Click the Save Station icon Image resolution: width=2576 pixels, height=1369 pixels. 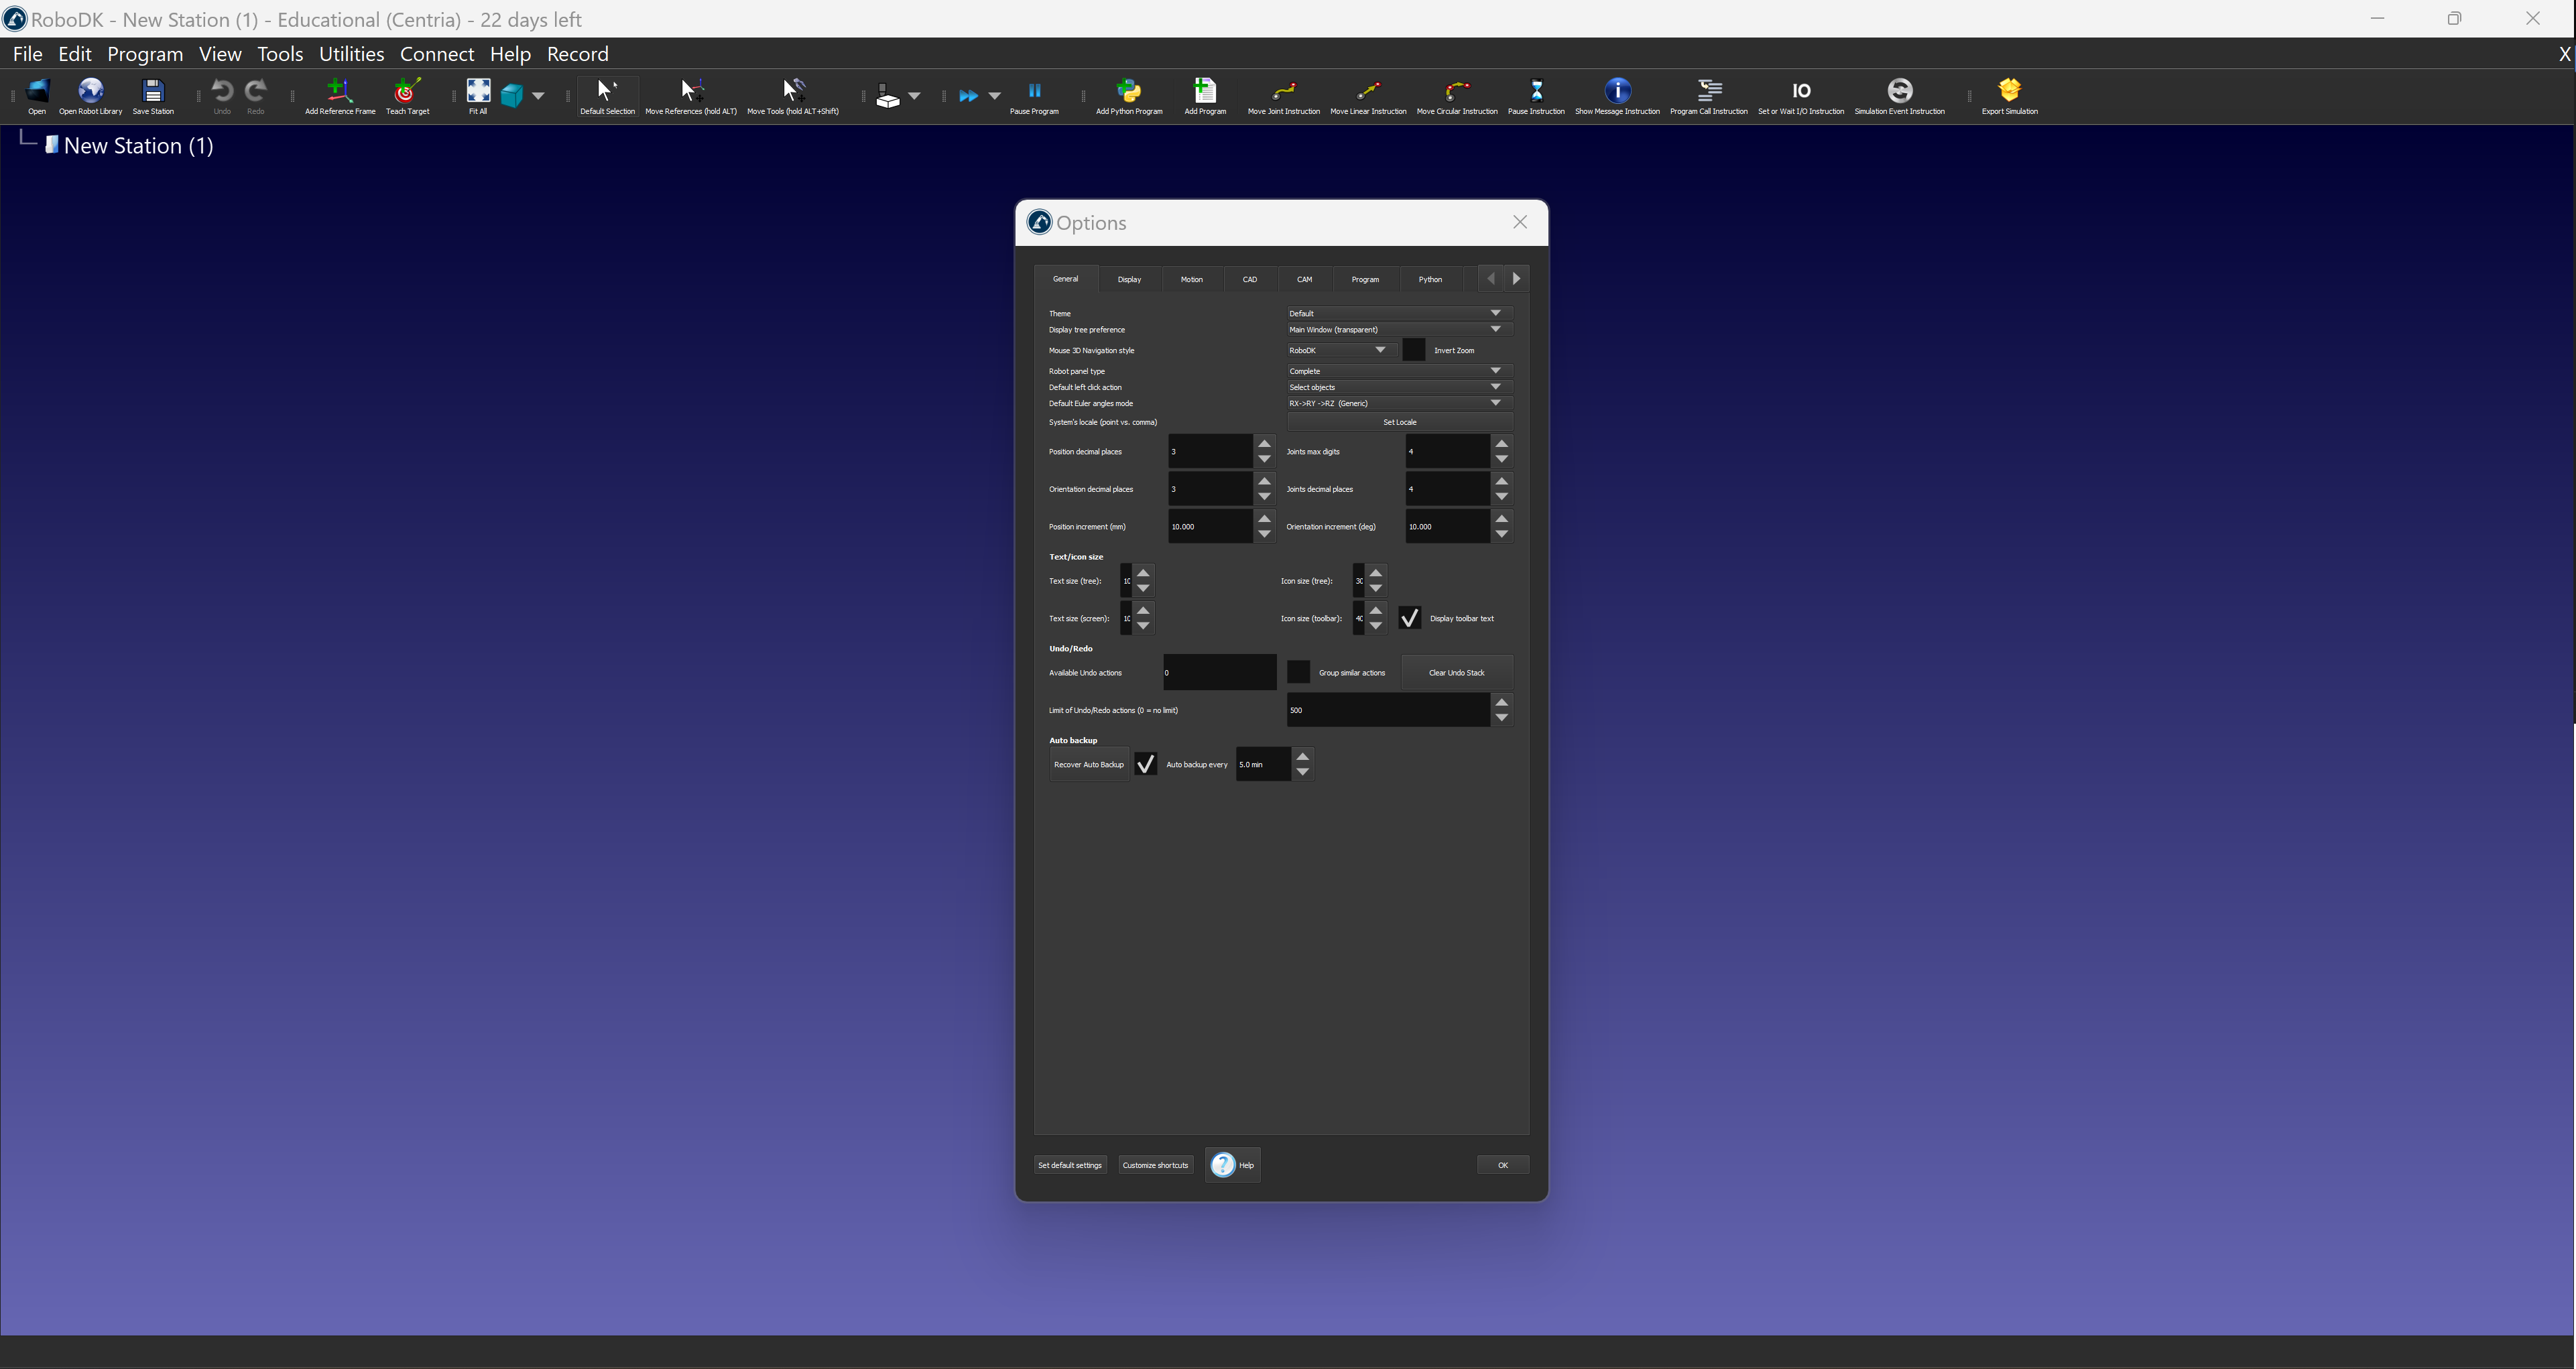(153, 92)
